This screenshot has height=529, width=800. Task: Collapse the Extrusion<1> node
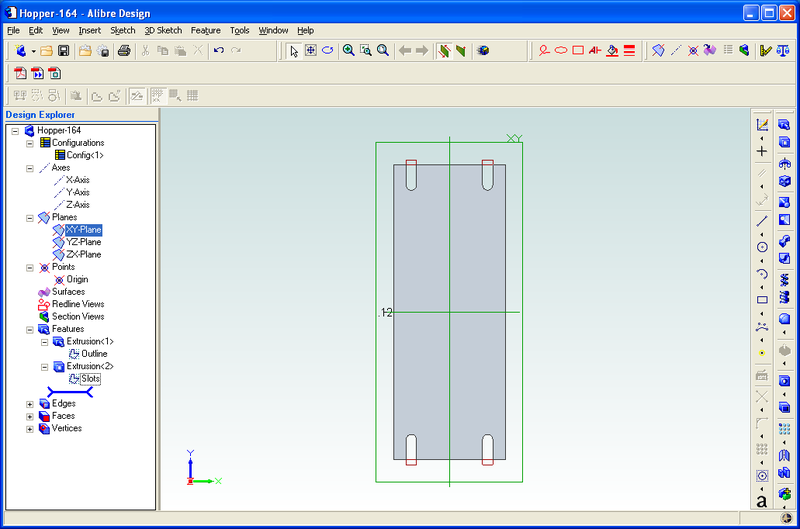[x=44, y=342]
